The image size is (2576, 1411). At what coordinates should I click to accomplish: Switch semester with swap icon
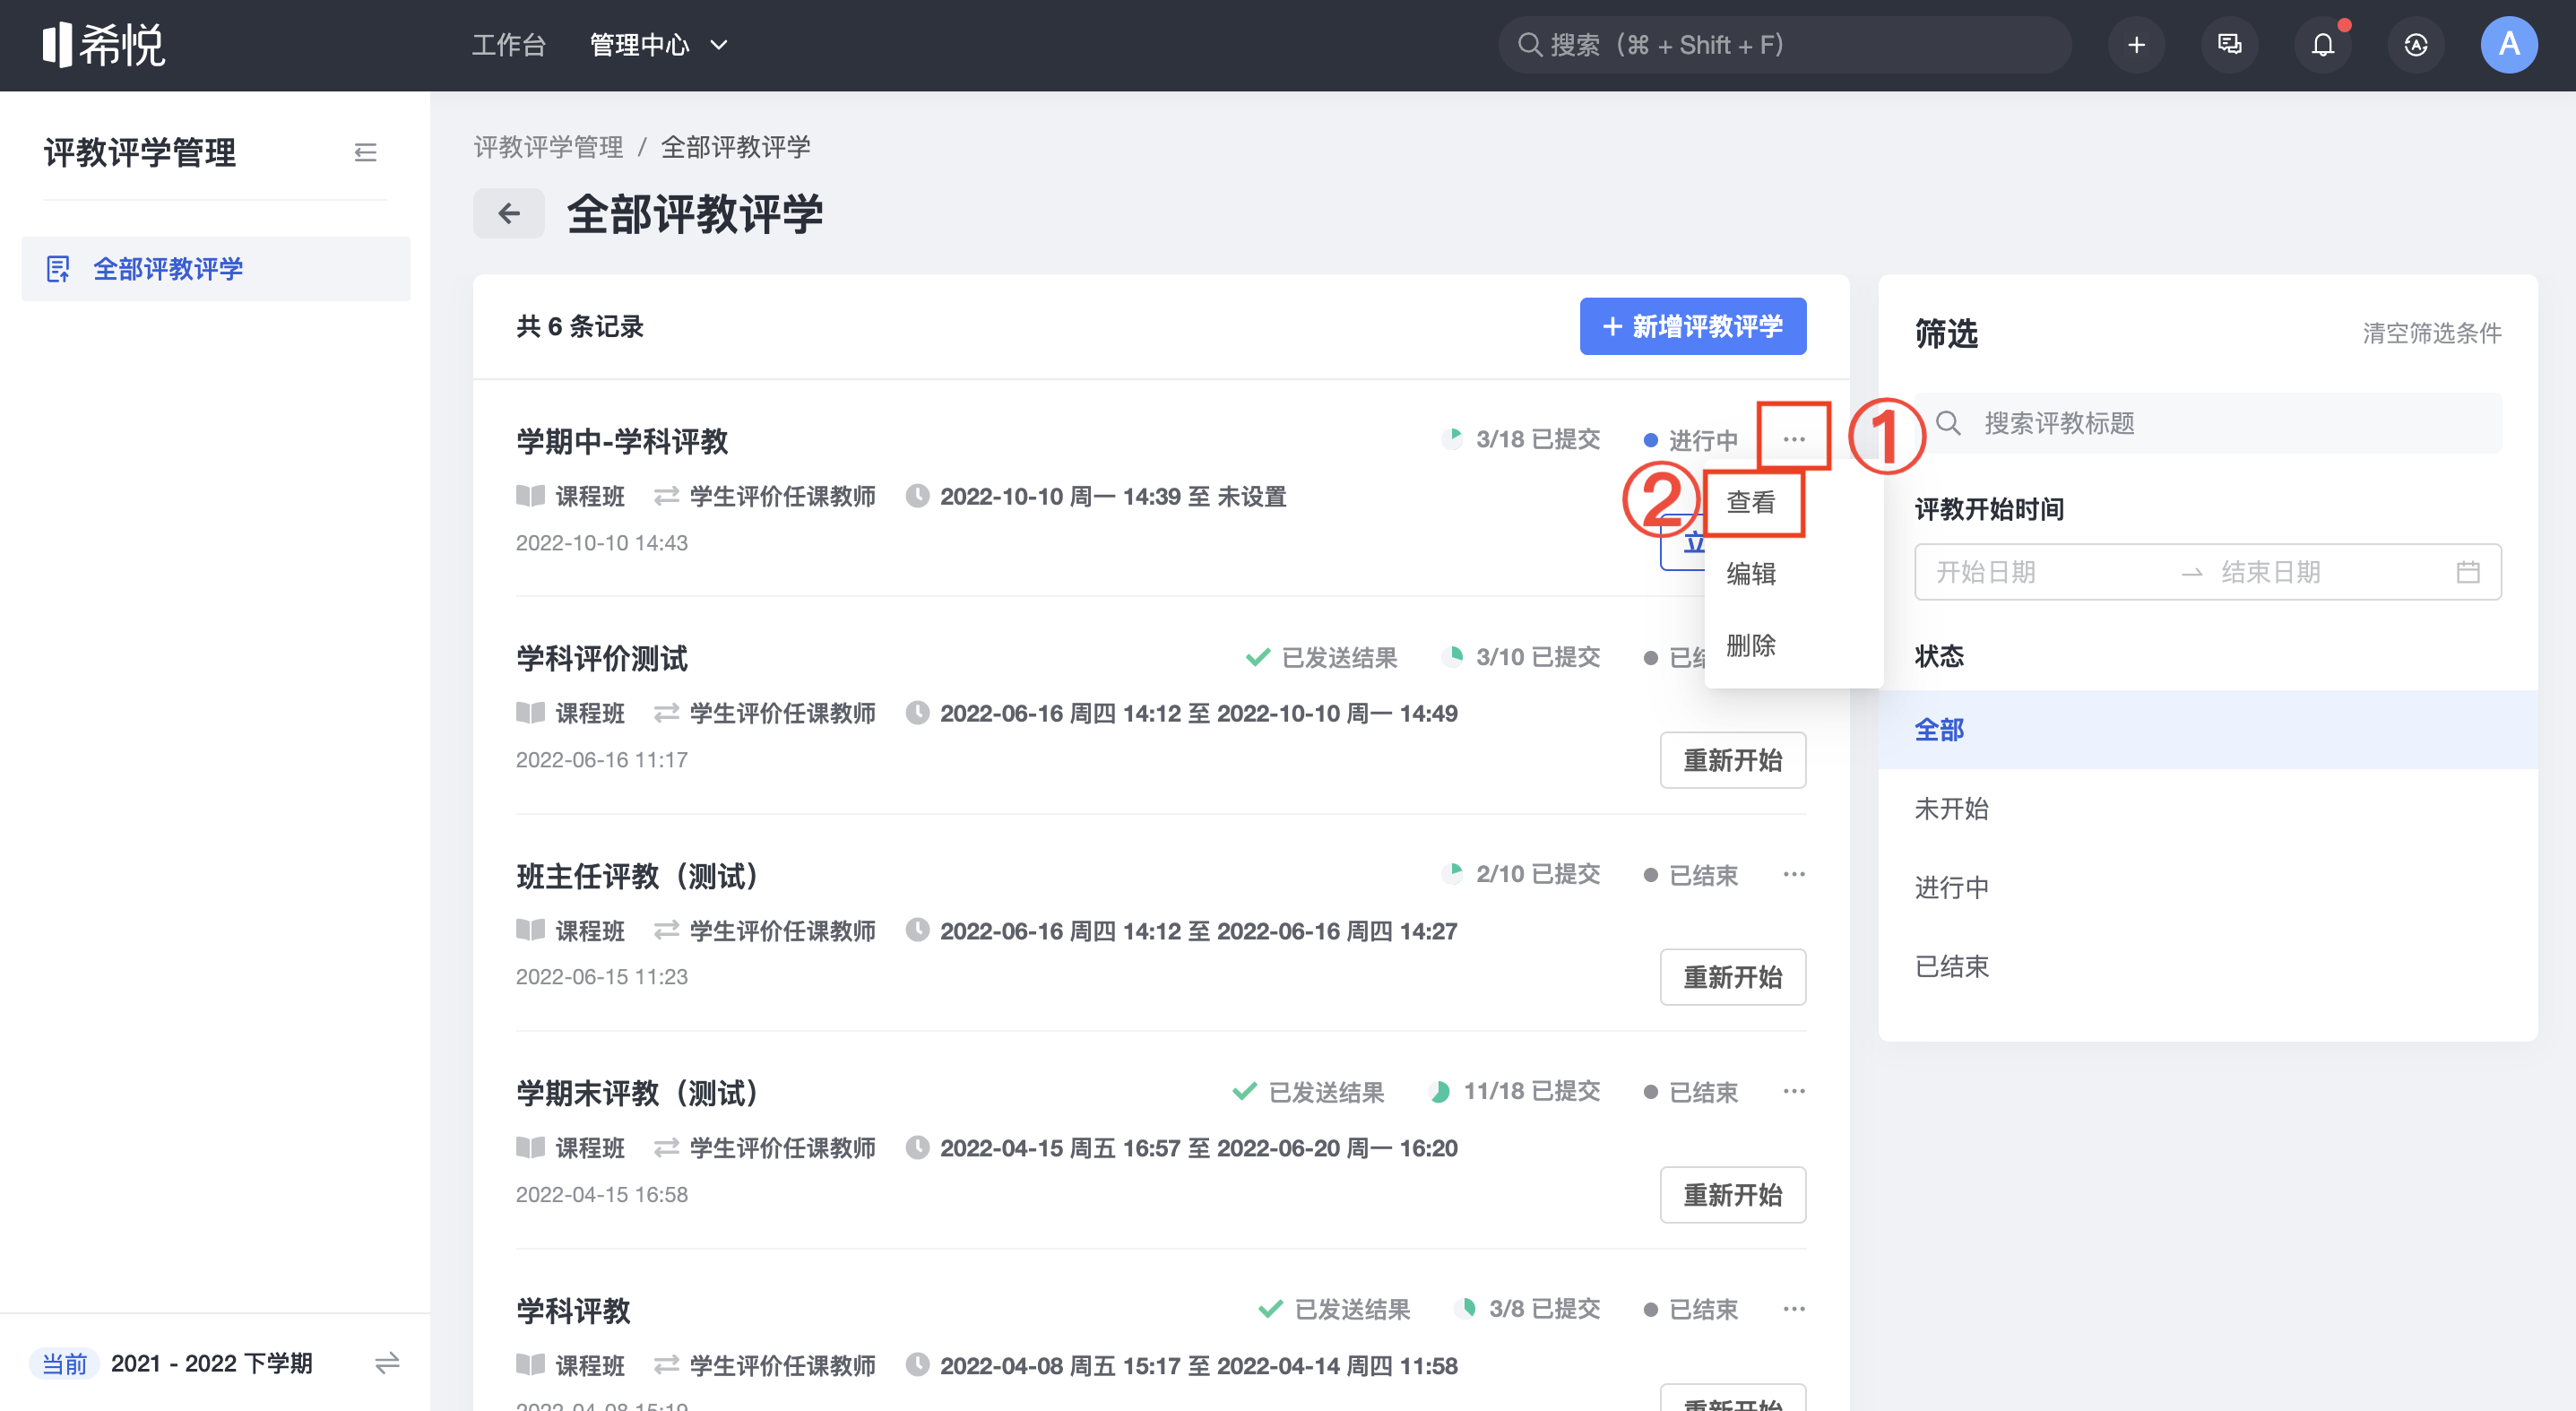(x=387, y=1363)
